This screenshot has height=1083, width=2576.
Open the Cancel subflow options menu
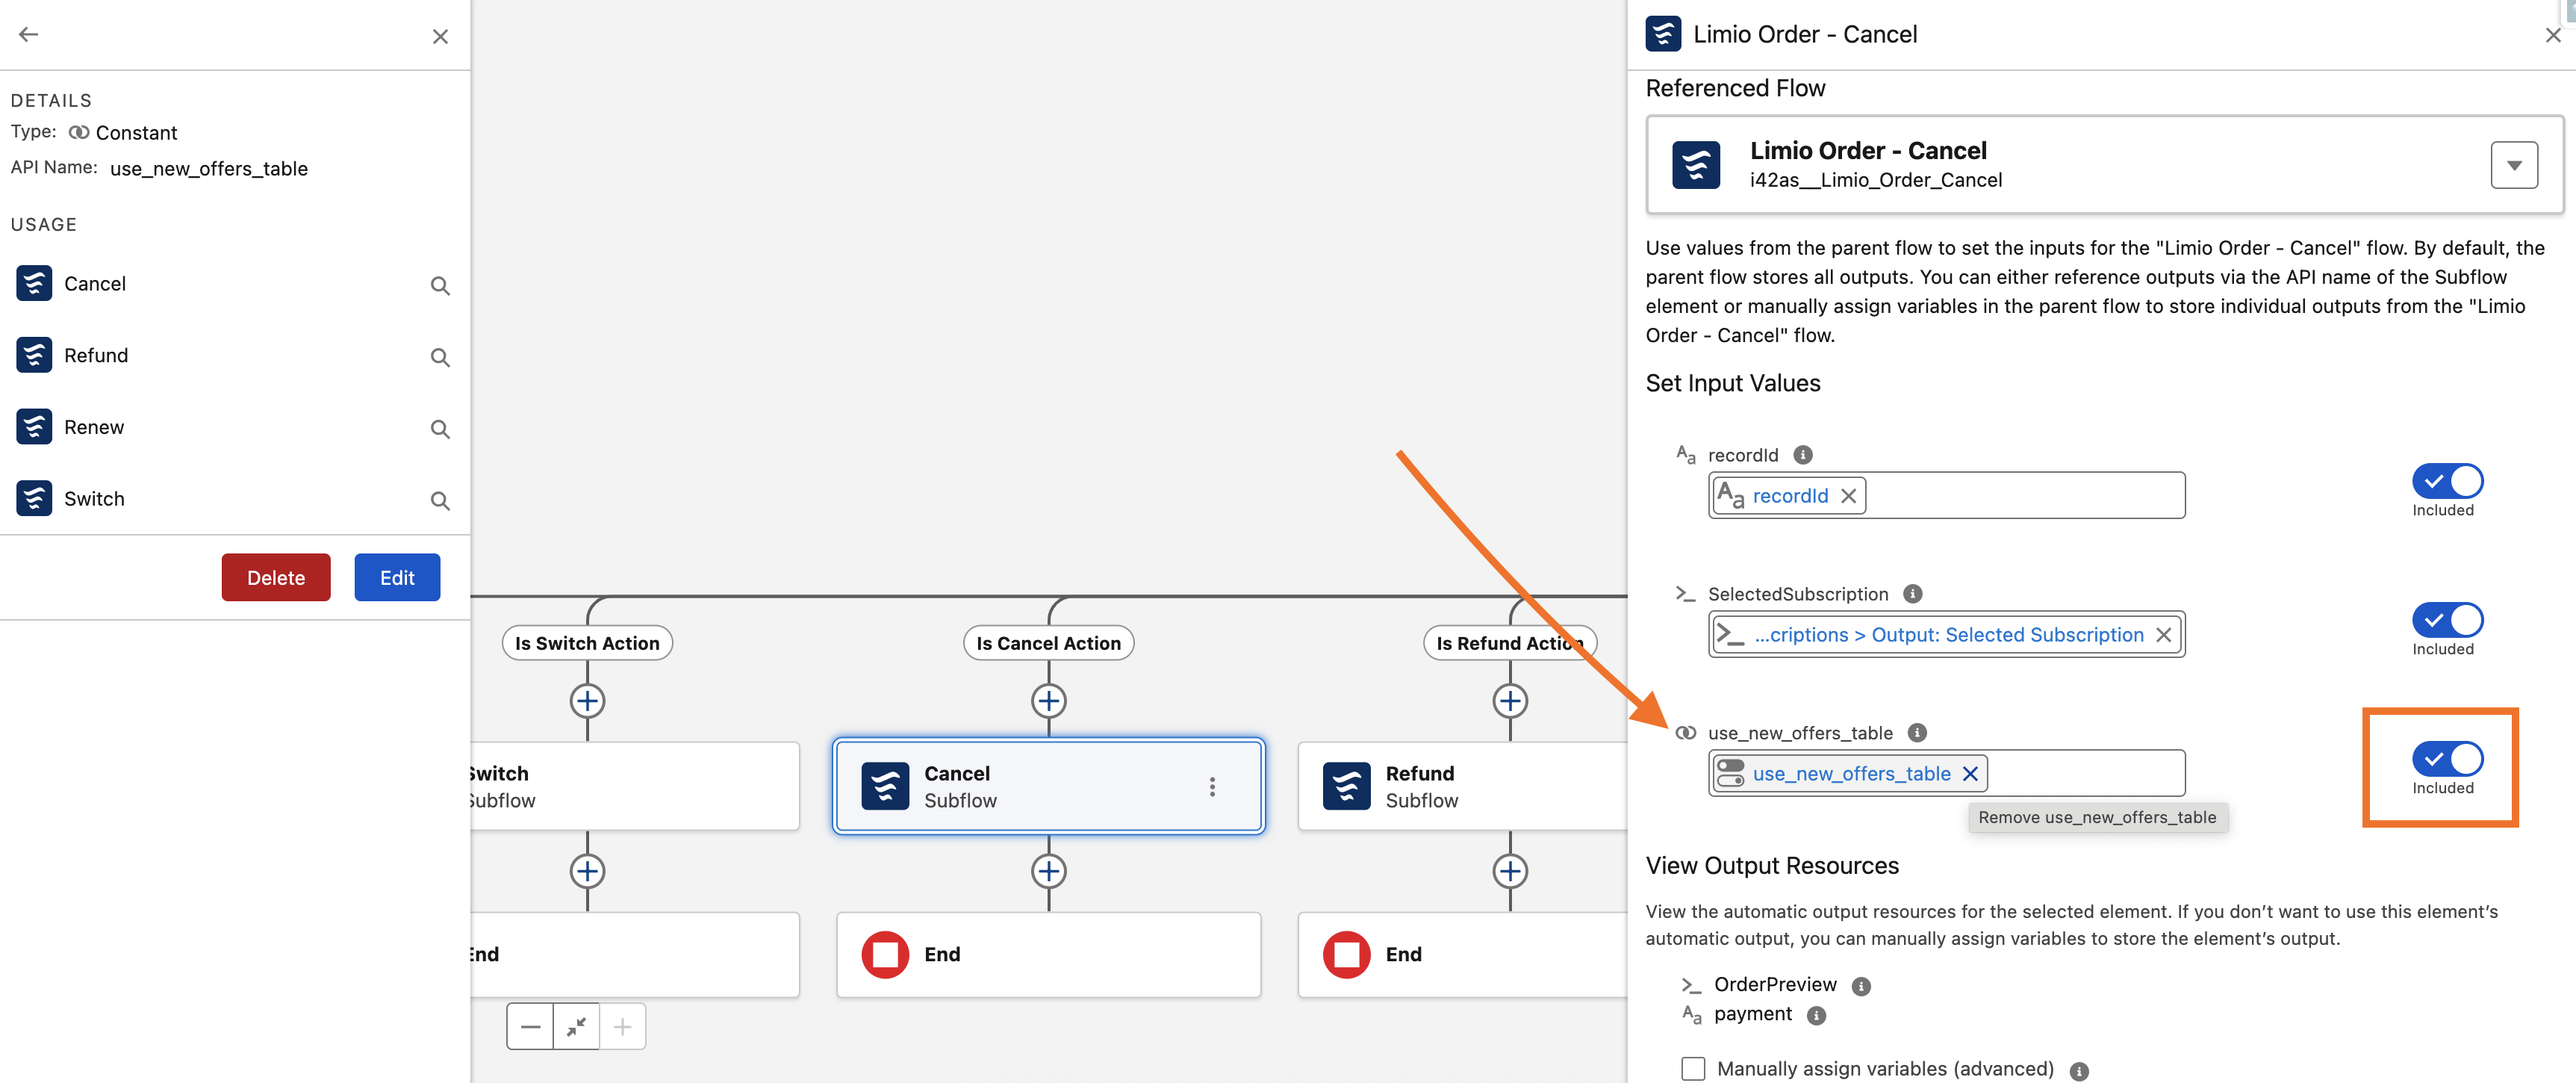[1212, 787]
